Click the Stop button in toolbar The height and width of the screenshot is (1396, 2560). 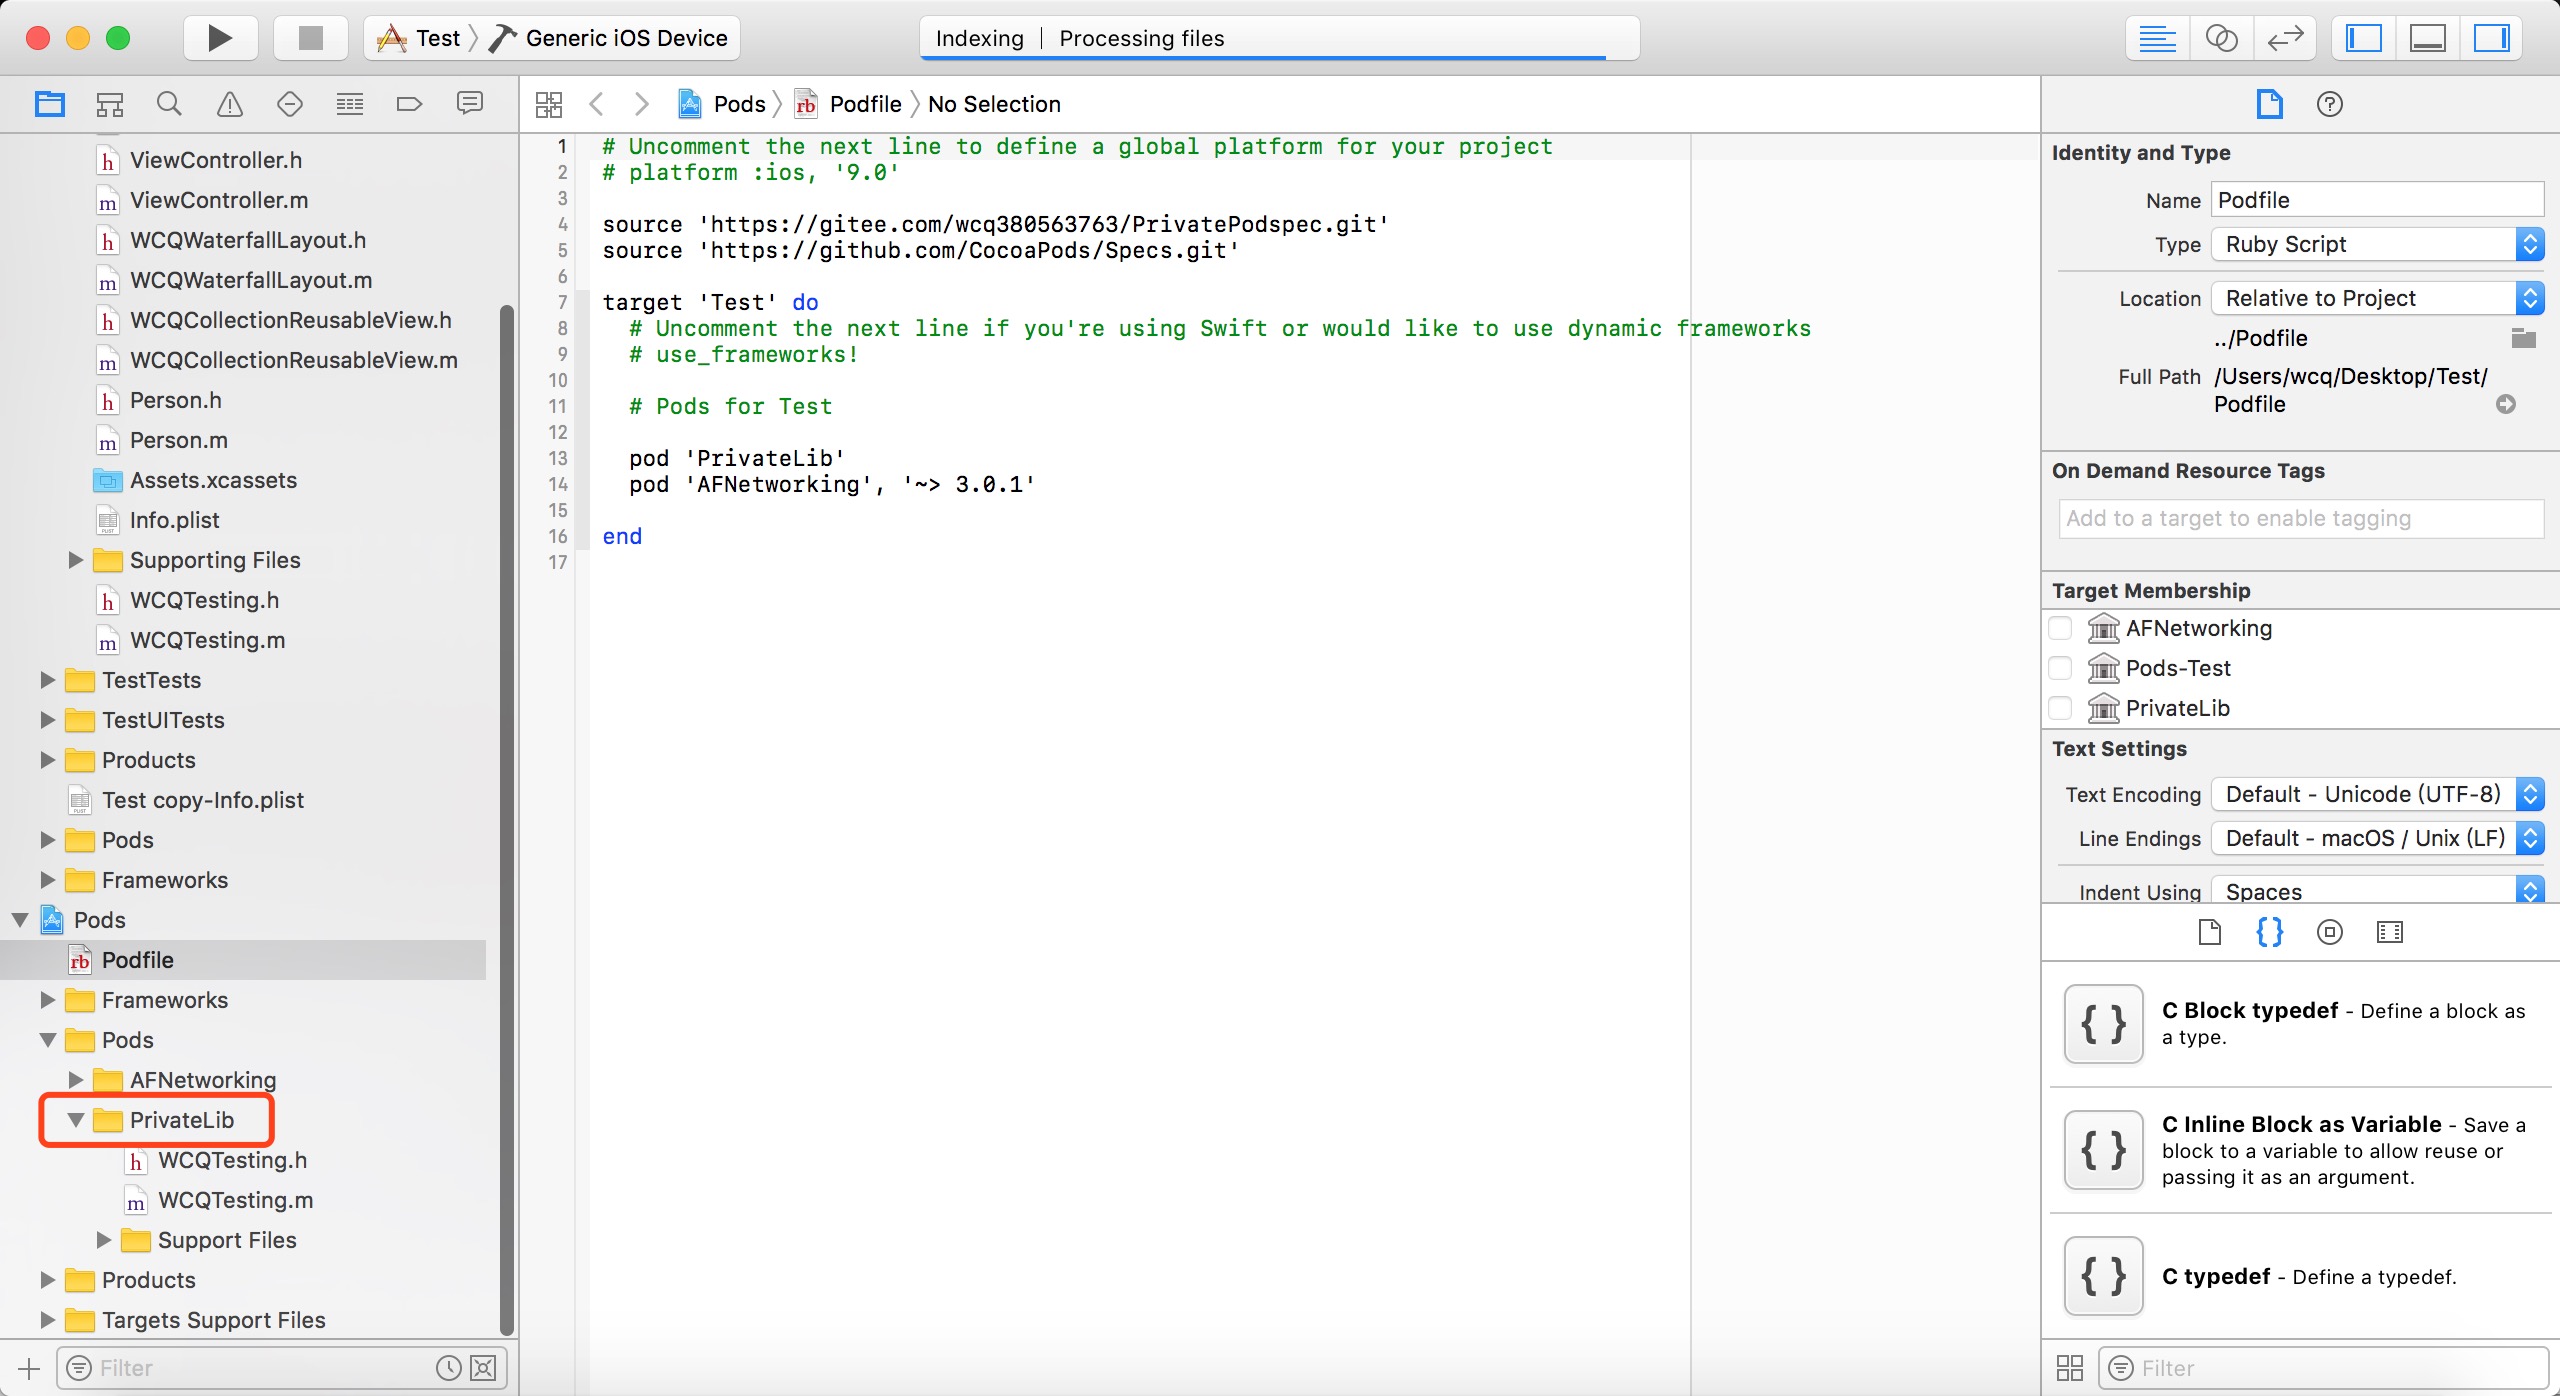tap(311, 38)
